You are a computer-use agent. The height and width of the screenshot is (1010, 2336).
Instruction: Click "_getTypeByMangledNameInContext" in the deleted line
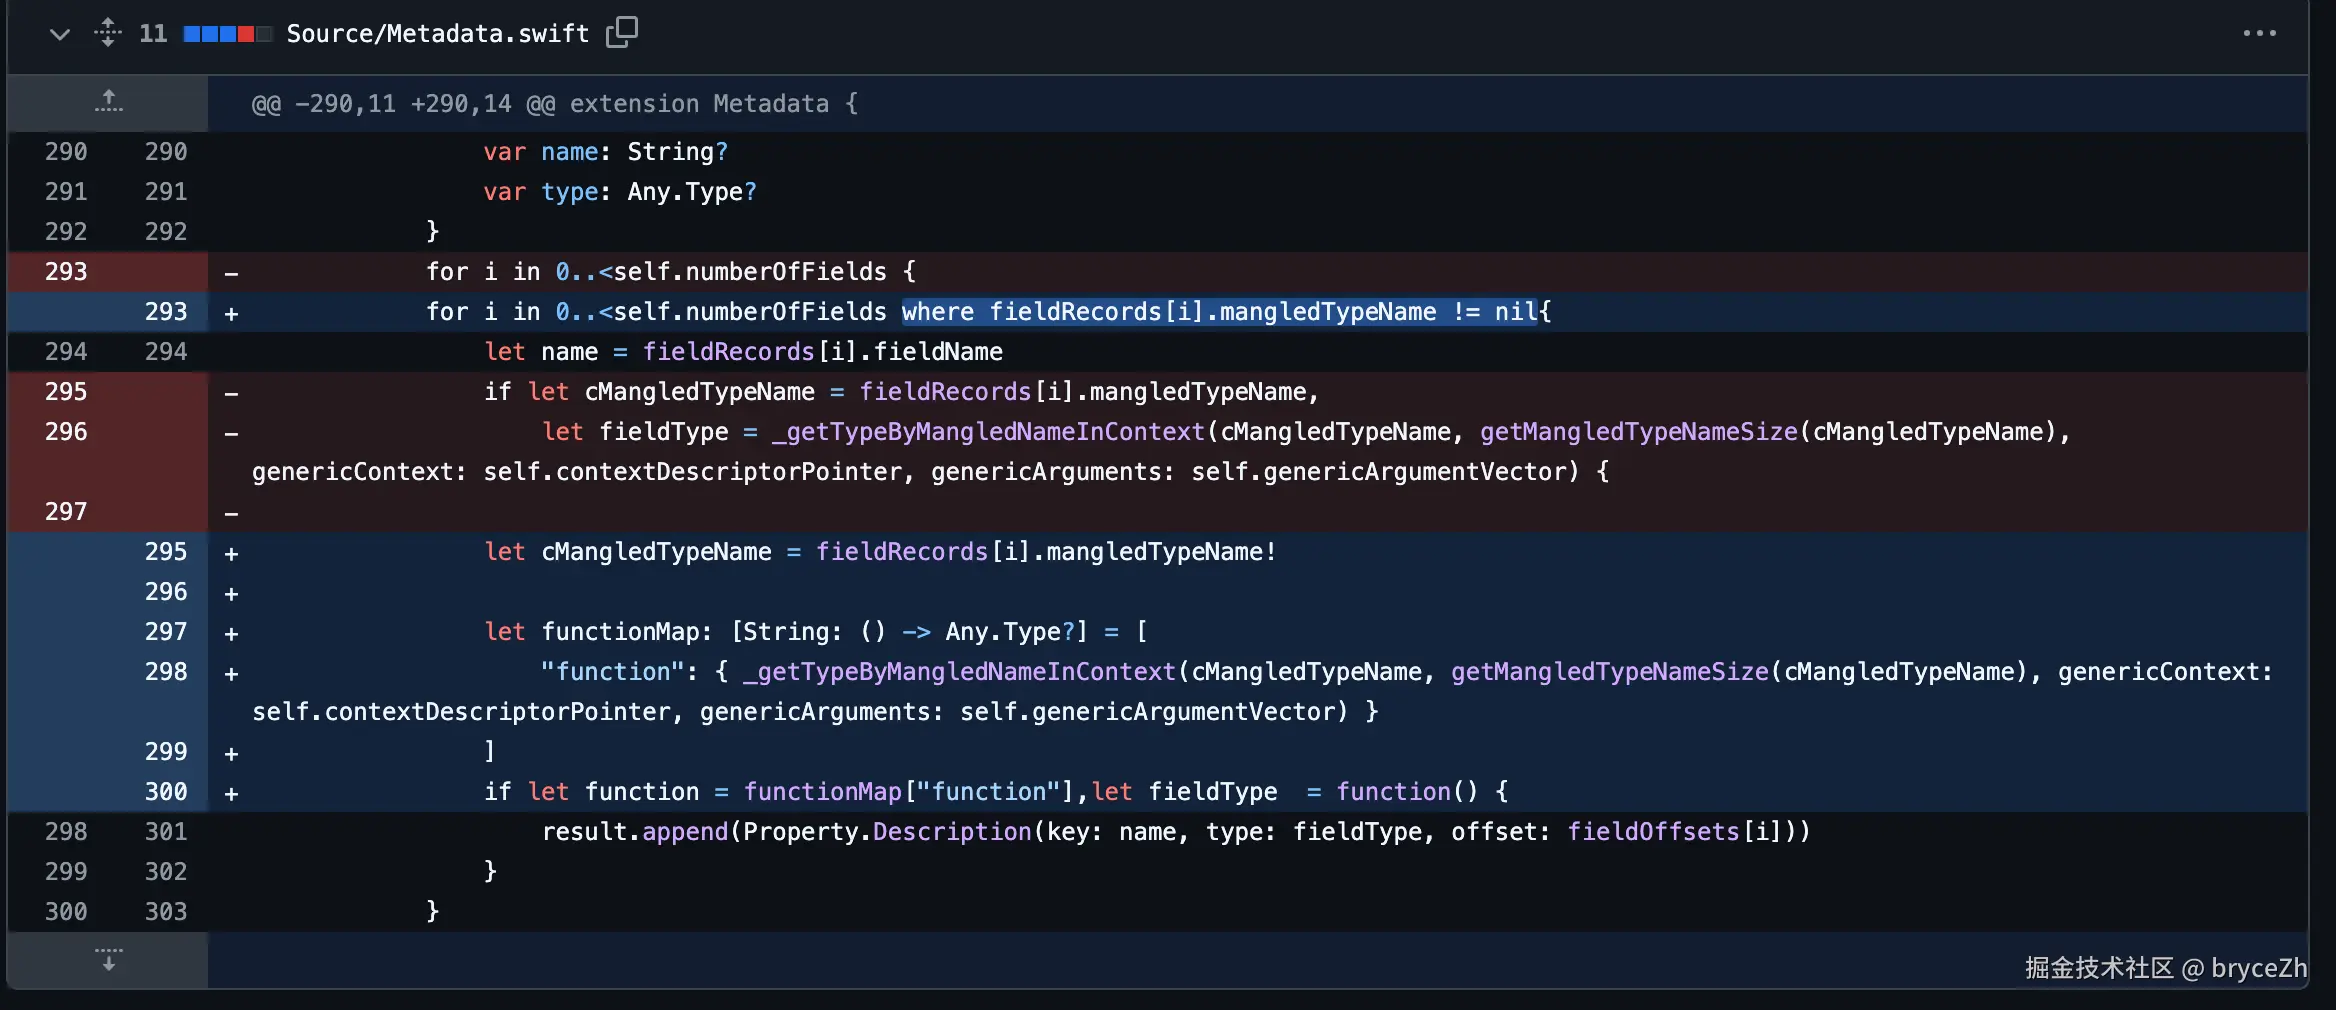[x=988, y=432]
